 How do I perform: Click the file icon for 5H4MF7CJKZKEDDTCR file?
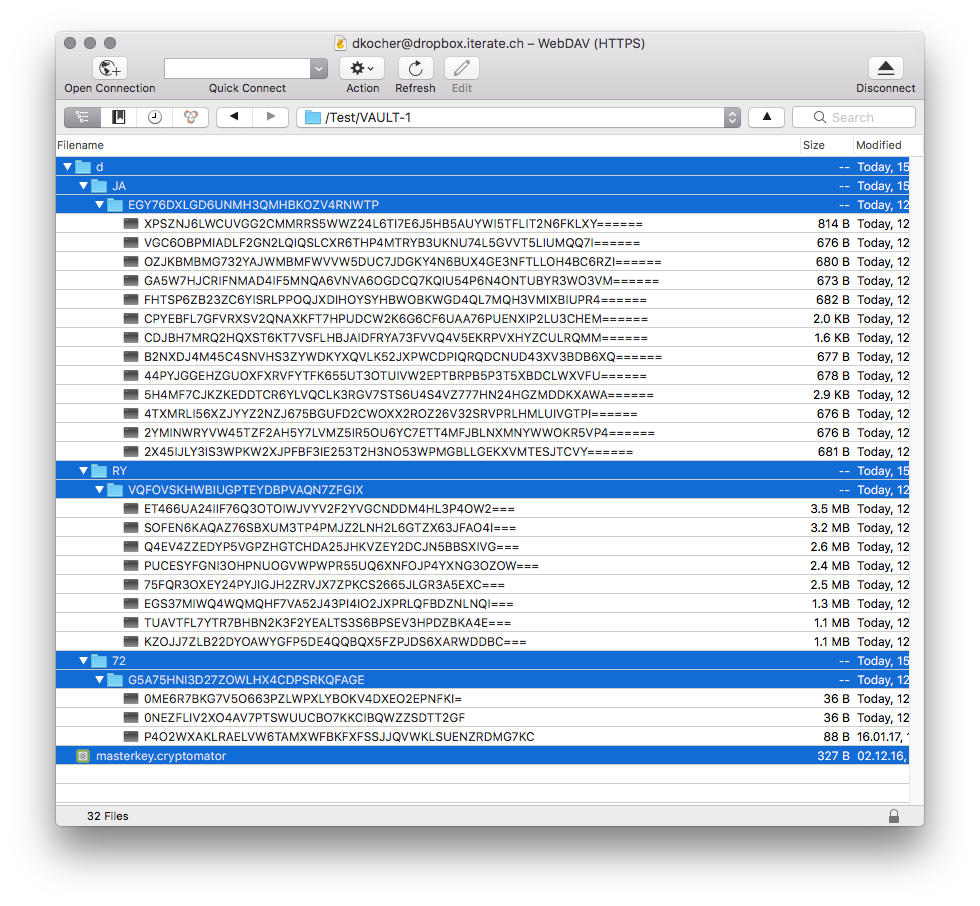point(131,395)
